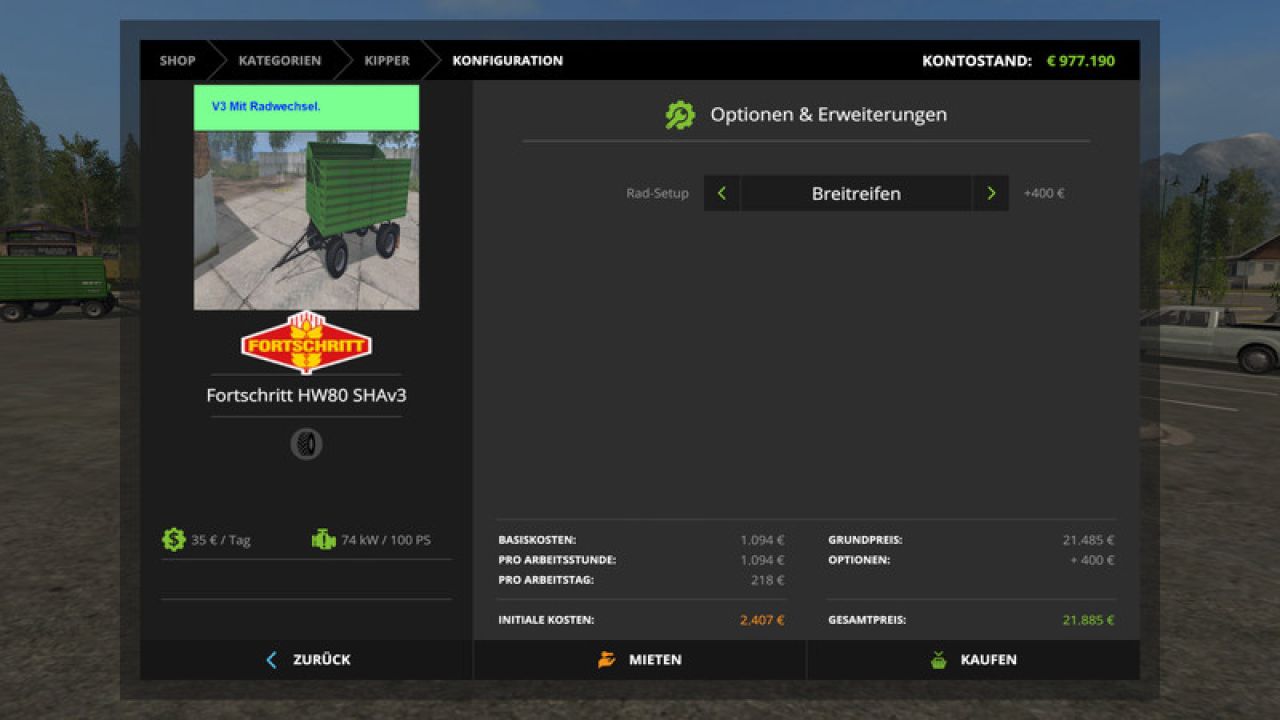This screenshot has width=1280, height=720.
Task: Click the green dollar daily cost icon
Action: pos(174,540)
